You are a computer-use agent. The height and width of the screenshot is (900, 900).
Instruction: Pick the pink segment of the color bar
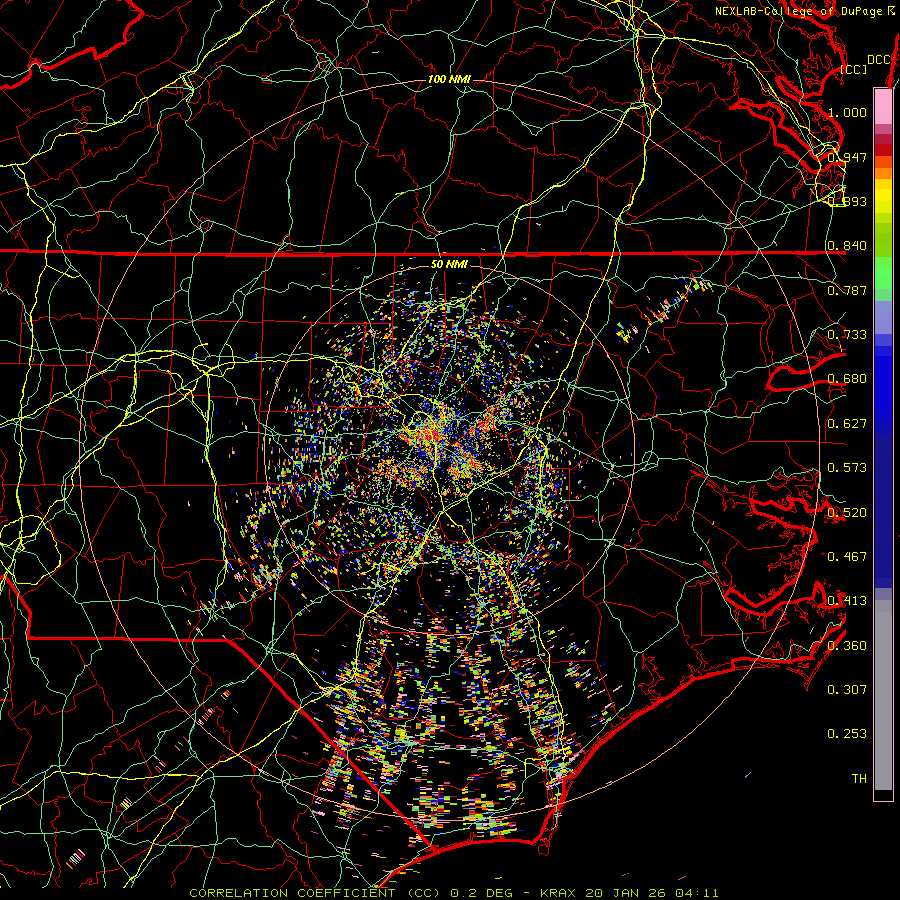point(883,106)
